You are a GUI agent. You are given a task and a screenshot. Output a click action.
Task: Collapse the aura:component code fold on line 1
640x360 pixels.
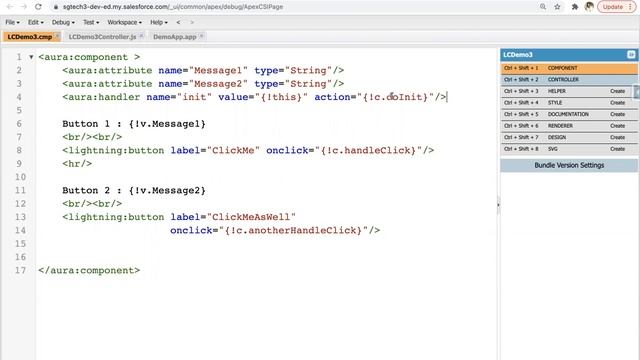(x=31, y=57)
